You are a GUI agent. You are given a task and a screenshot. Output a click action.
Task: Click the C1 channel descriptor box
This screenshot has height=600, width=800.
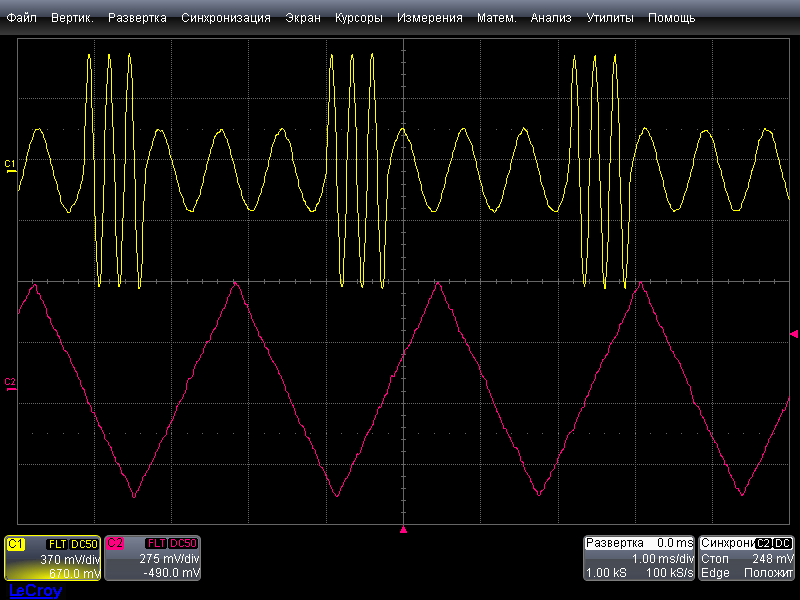point(52,558)
